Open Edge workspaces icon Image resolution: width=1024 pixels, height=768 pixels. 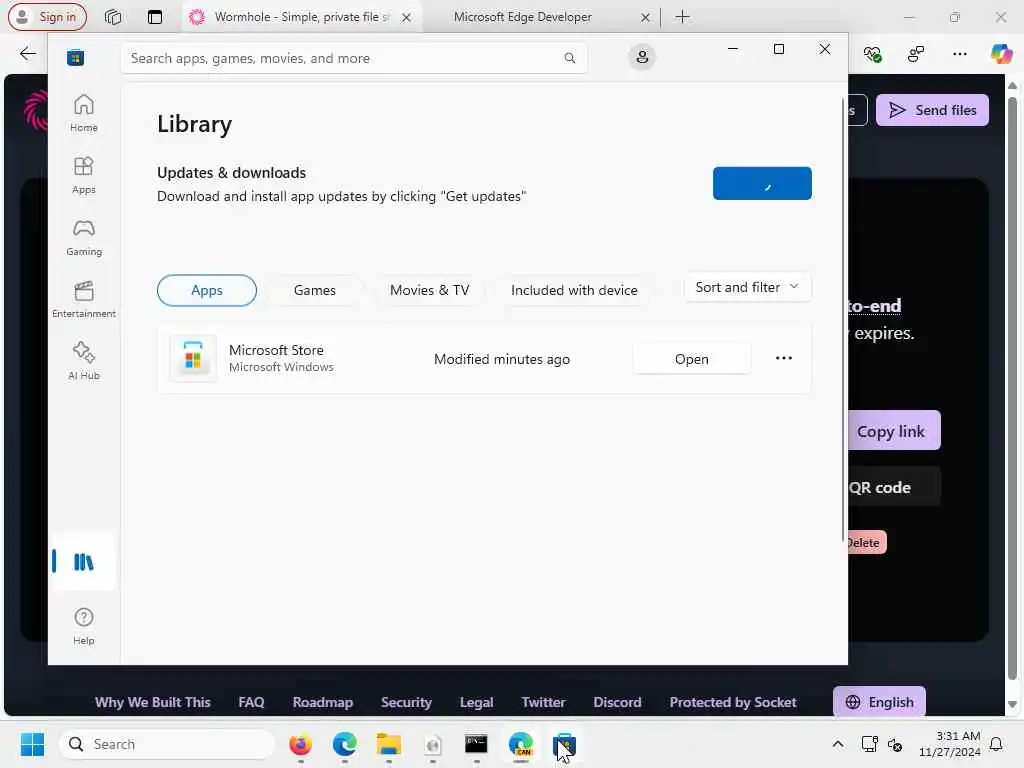pos(113,17)
